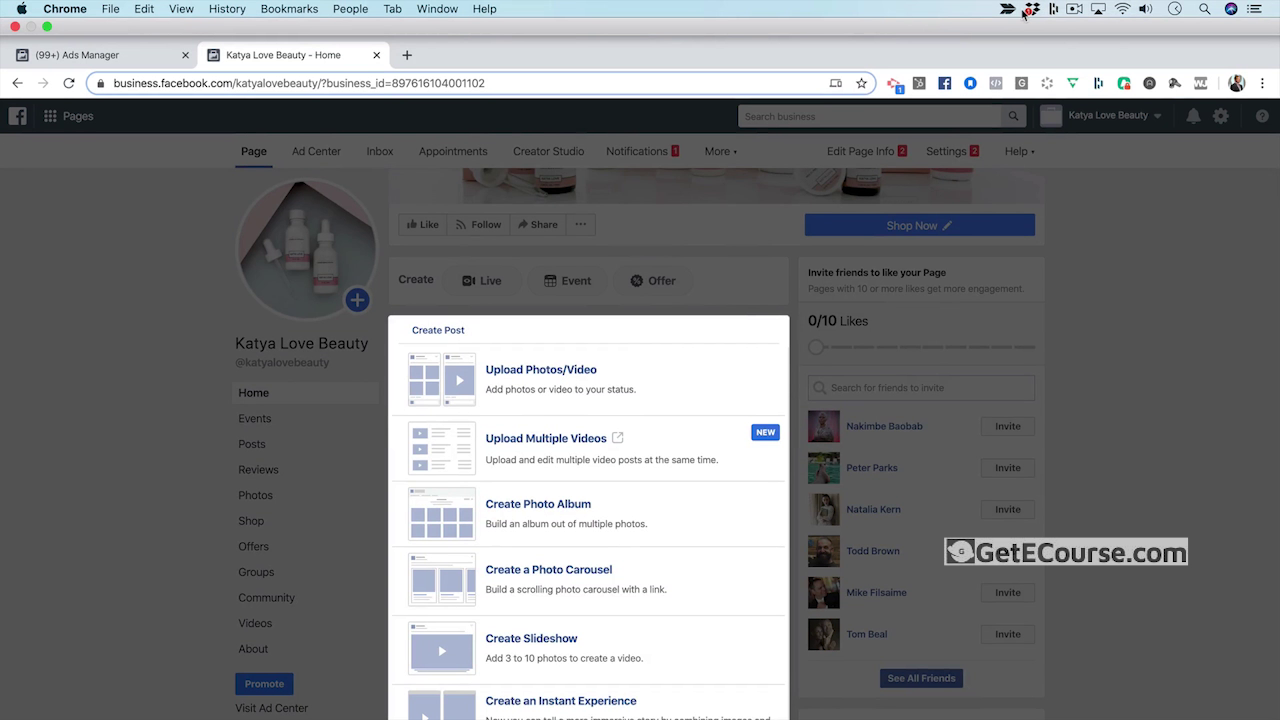Click the Upload Photos/Video thumbnail icon
The image size is (1280, 720).
click(441, 379)
